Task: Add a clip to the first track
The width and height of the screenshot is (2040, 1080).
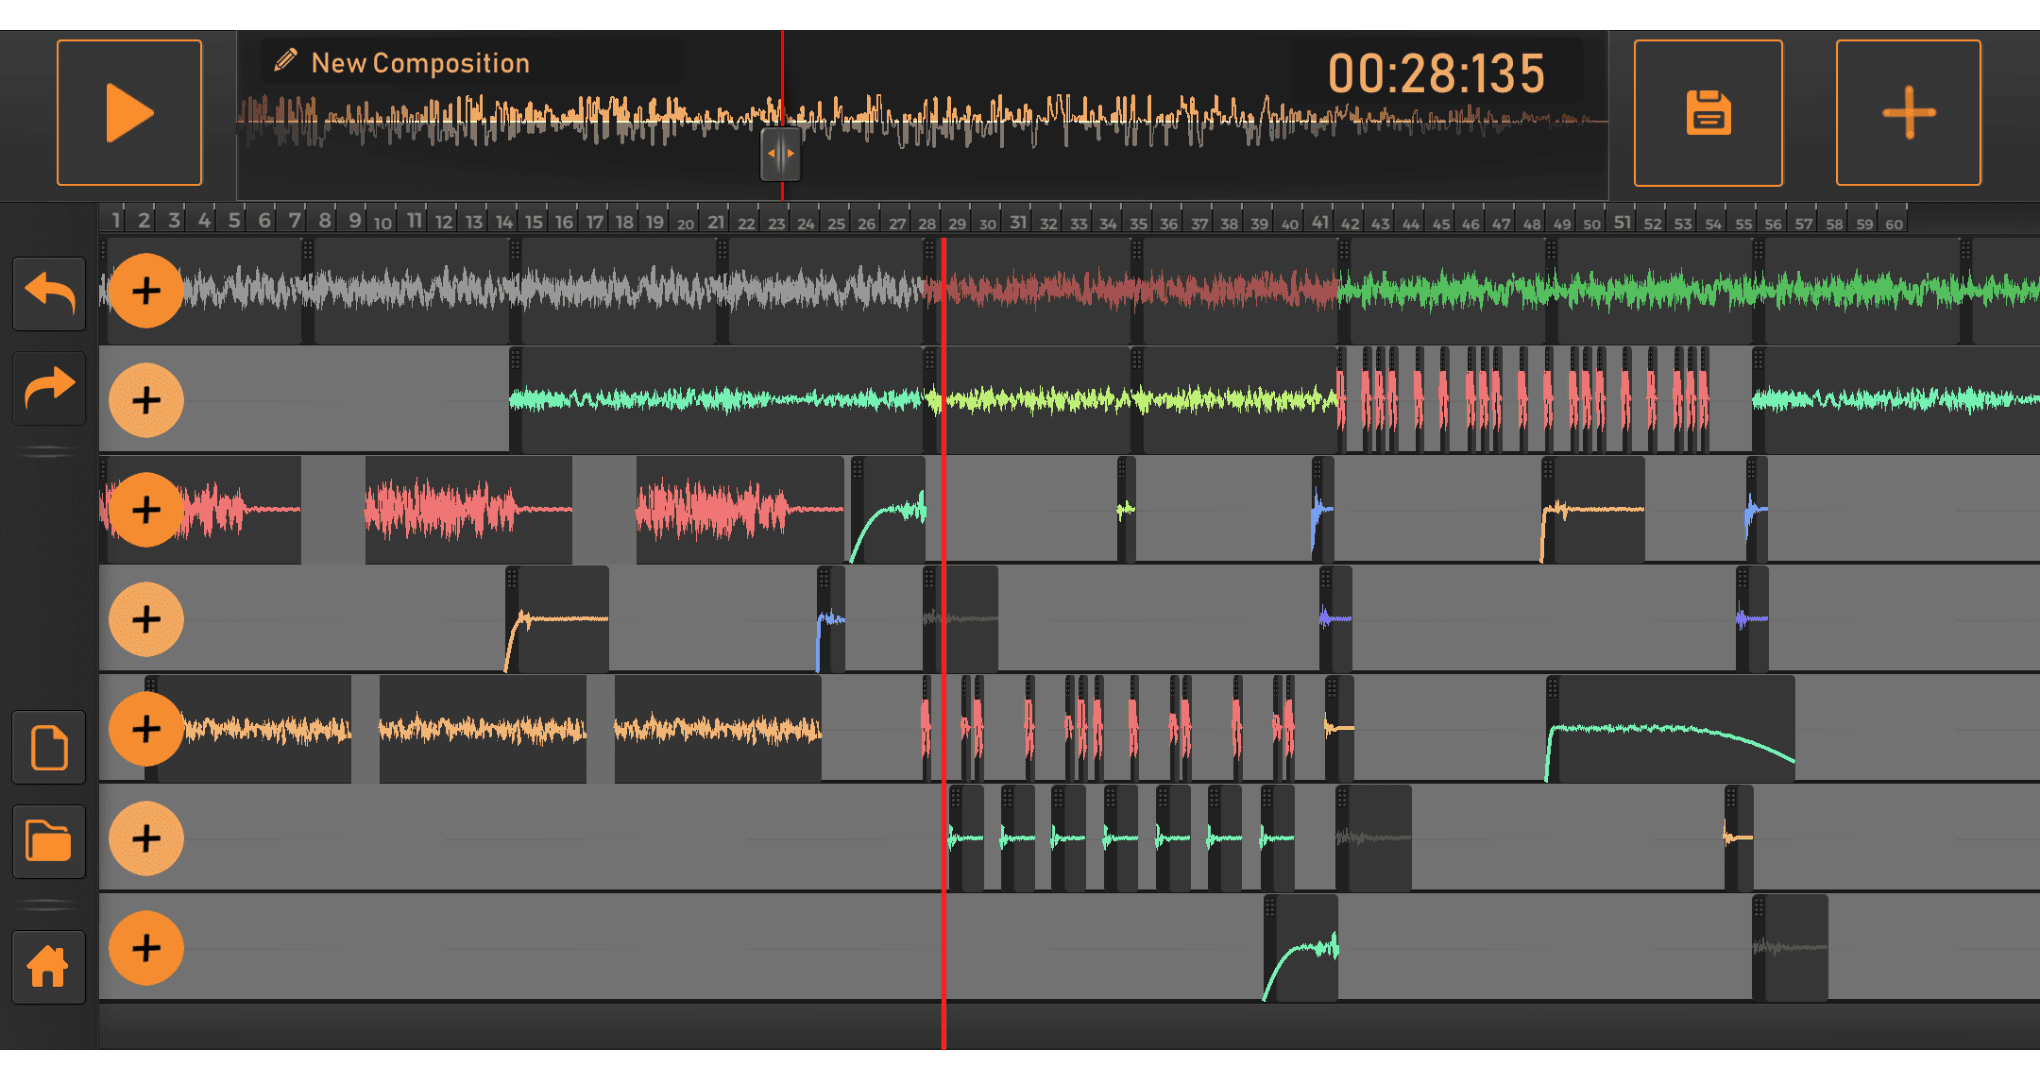Action: tap(146, 291)
